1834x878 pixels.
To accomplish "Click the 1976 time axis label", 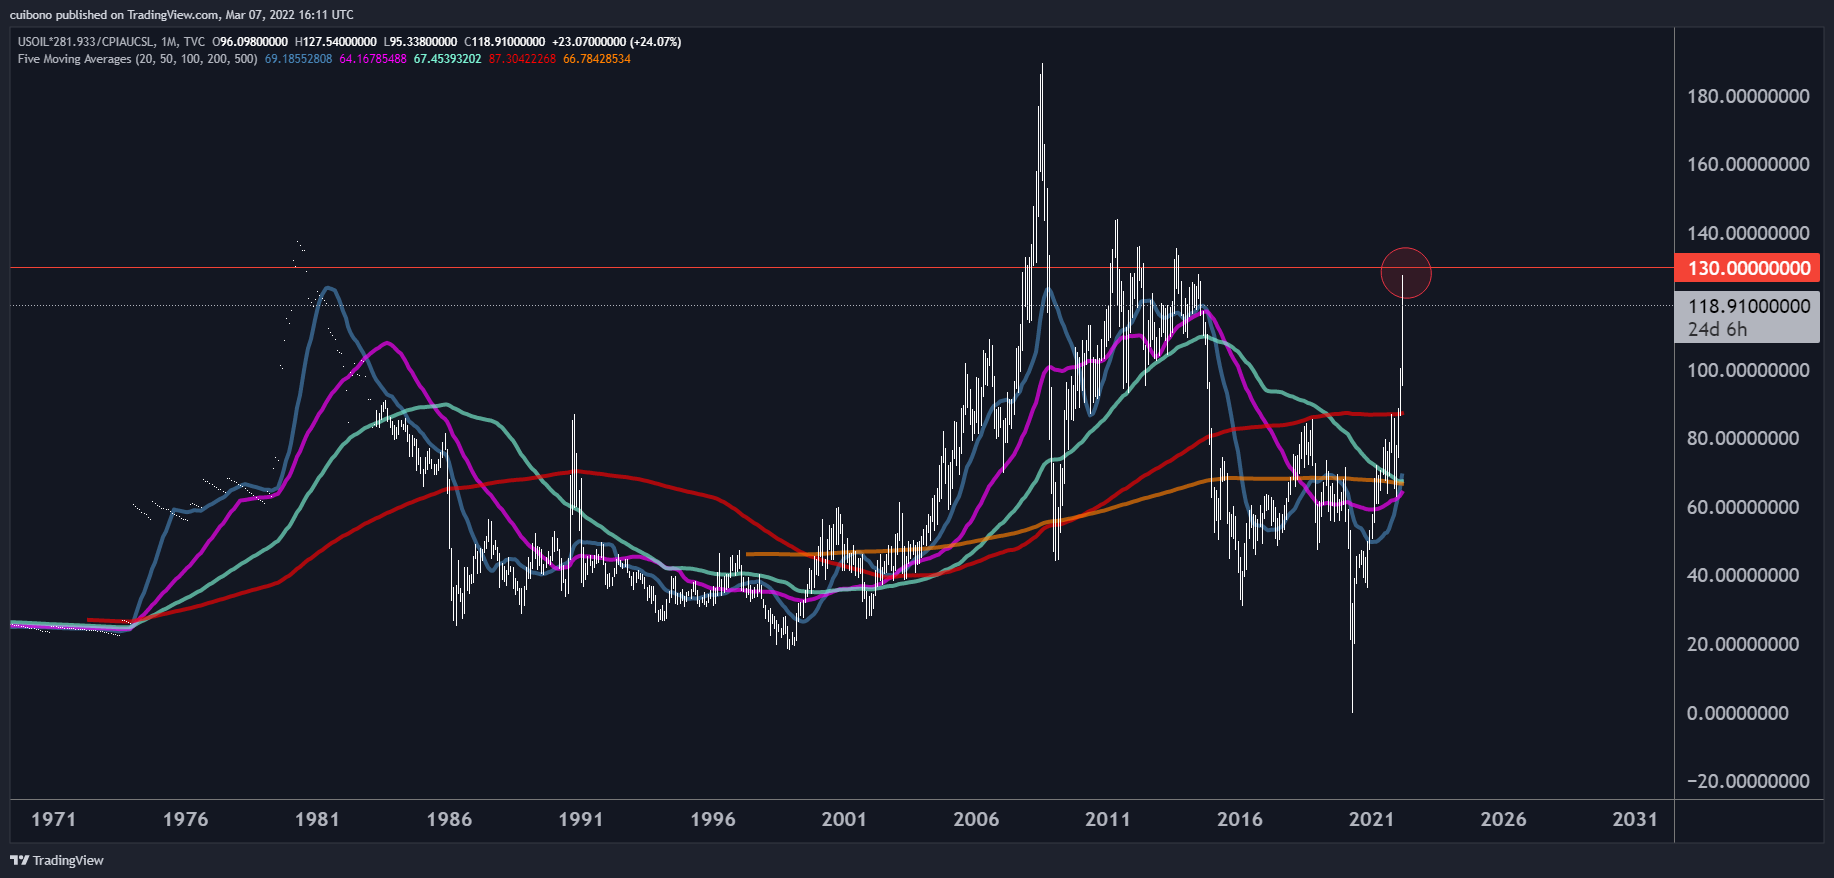I will [x=186, y=819].
